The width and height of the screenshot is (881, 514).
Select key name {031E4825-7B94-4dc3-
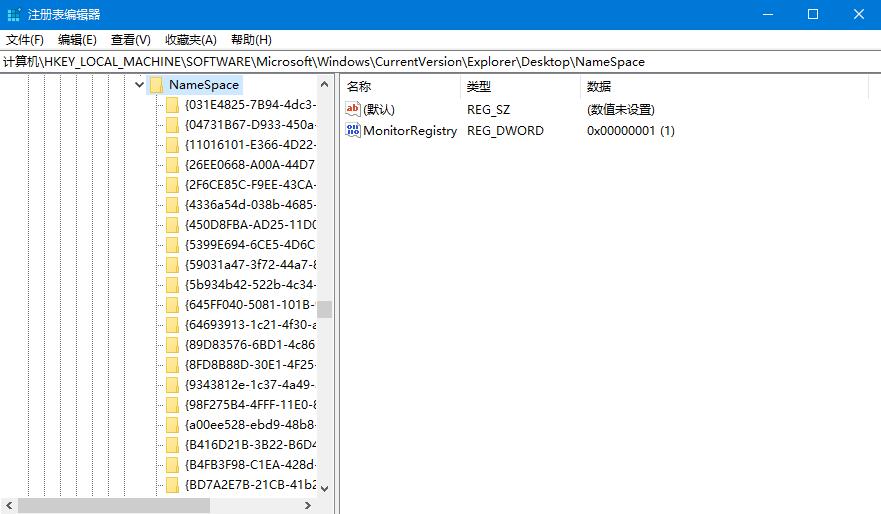coord(251,105)
